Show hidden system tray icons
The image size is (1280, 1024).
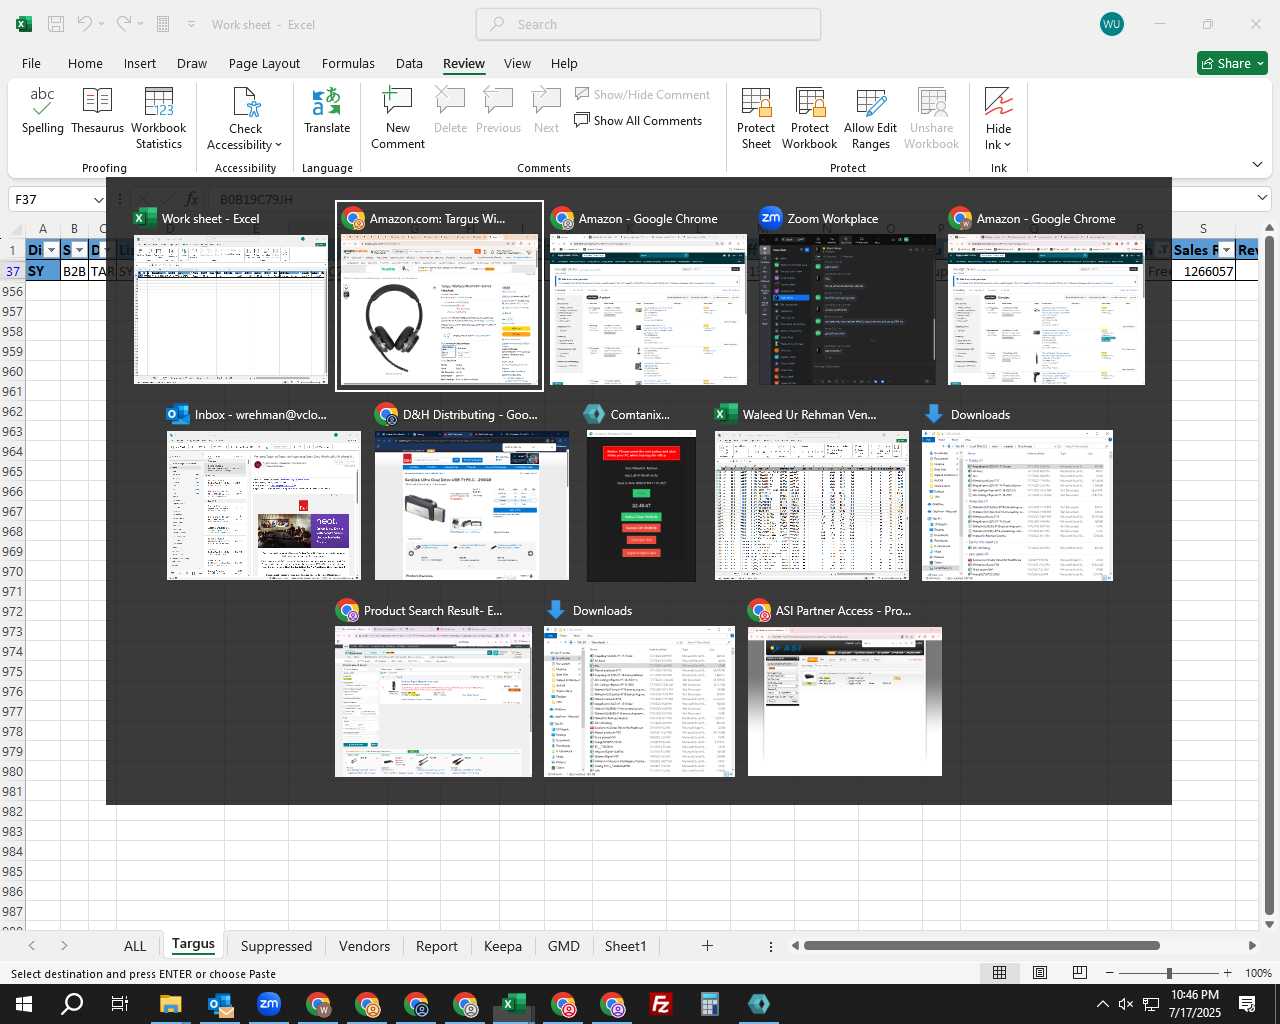1102,1004
